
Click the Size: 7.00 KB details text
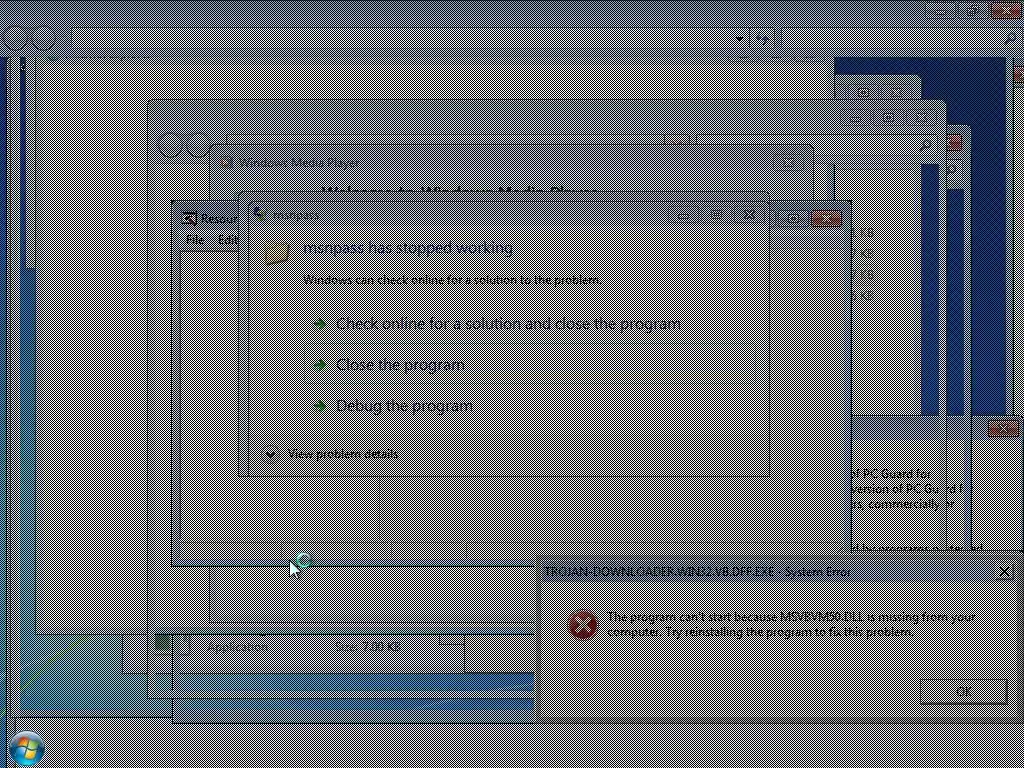(368, 647)
